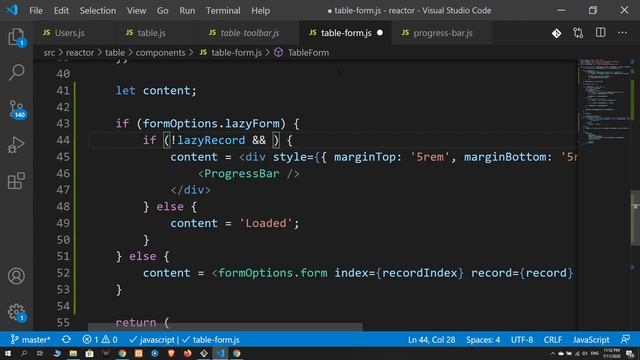
Task: Open the Windows Start menu
Action: click(x=7, y=353)
